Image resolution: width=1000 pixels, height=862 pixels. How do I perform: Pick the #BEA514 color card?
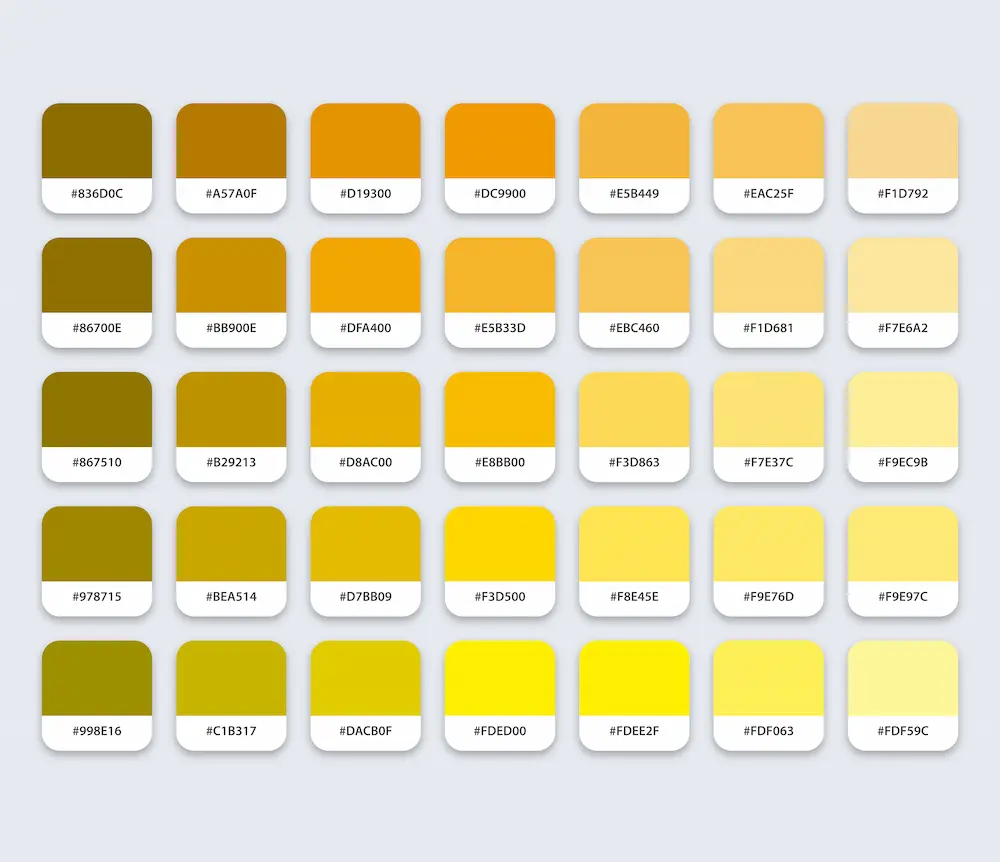tap(231, 544)
